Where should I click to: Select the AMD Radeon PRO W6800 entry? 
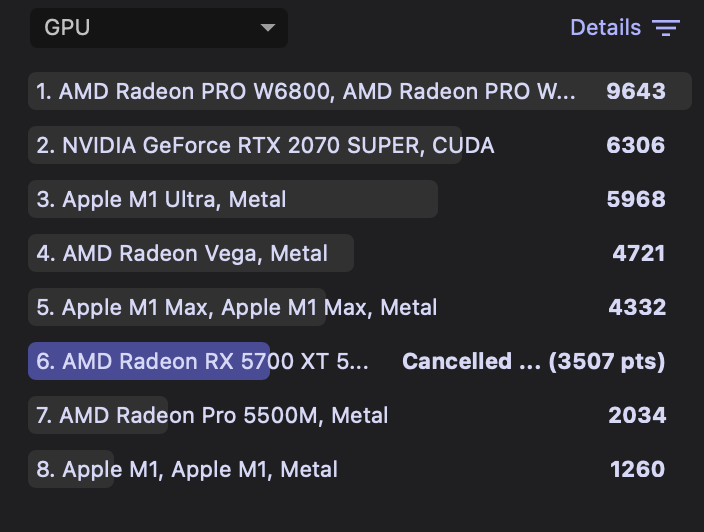(306, 91)
